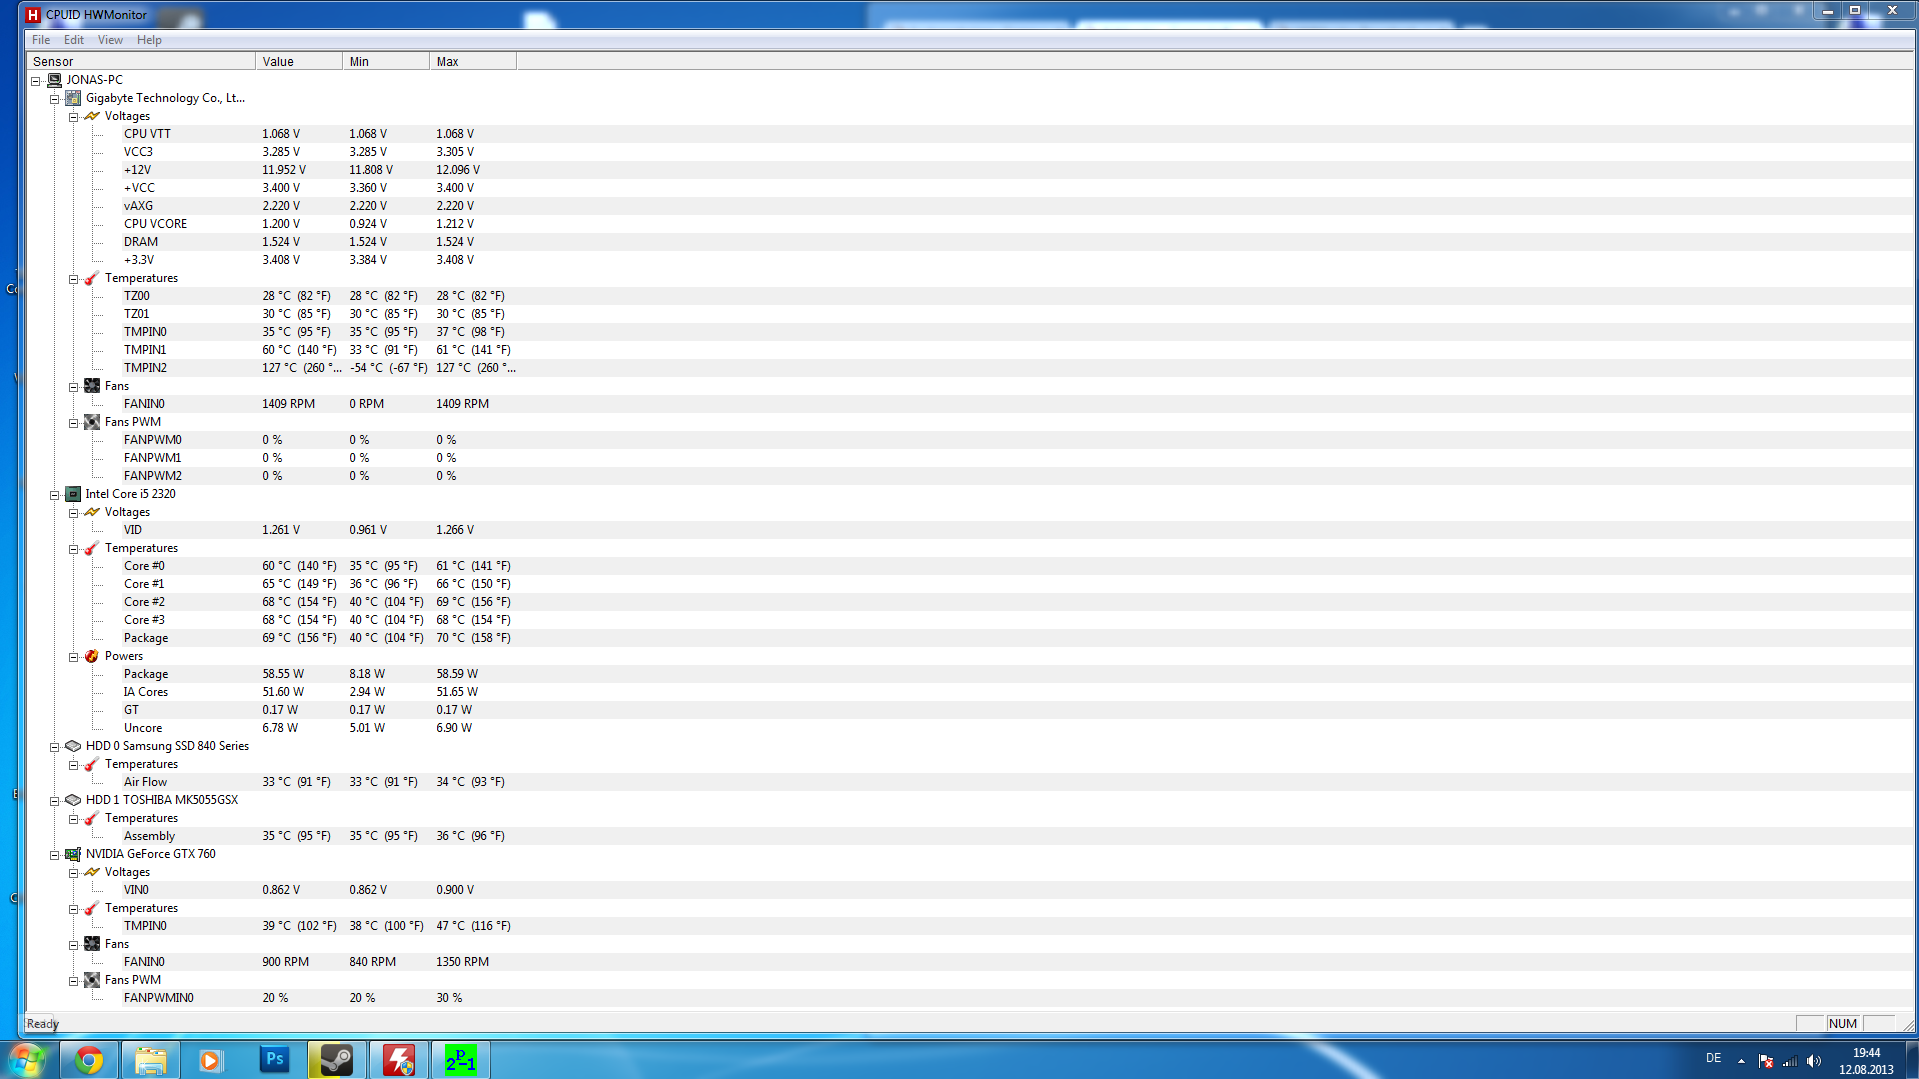Viewport: 1919px width, 1079px height.
Task: Open Steam from the taskbar
Action: coord(337,1060)
